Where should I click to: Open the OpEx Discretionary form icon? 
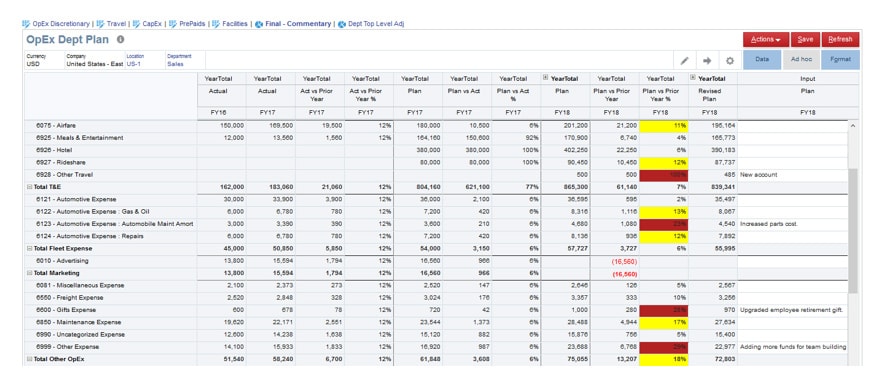[x=26, y=24]
